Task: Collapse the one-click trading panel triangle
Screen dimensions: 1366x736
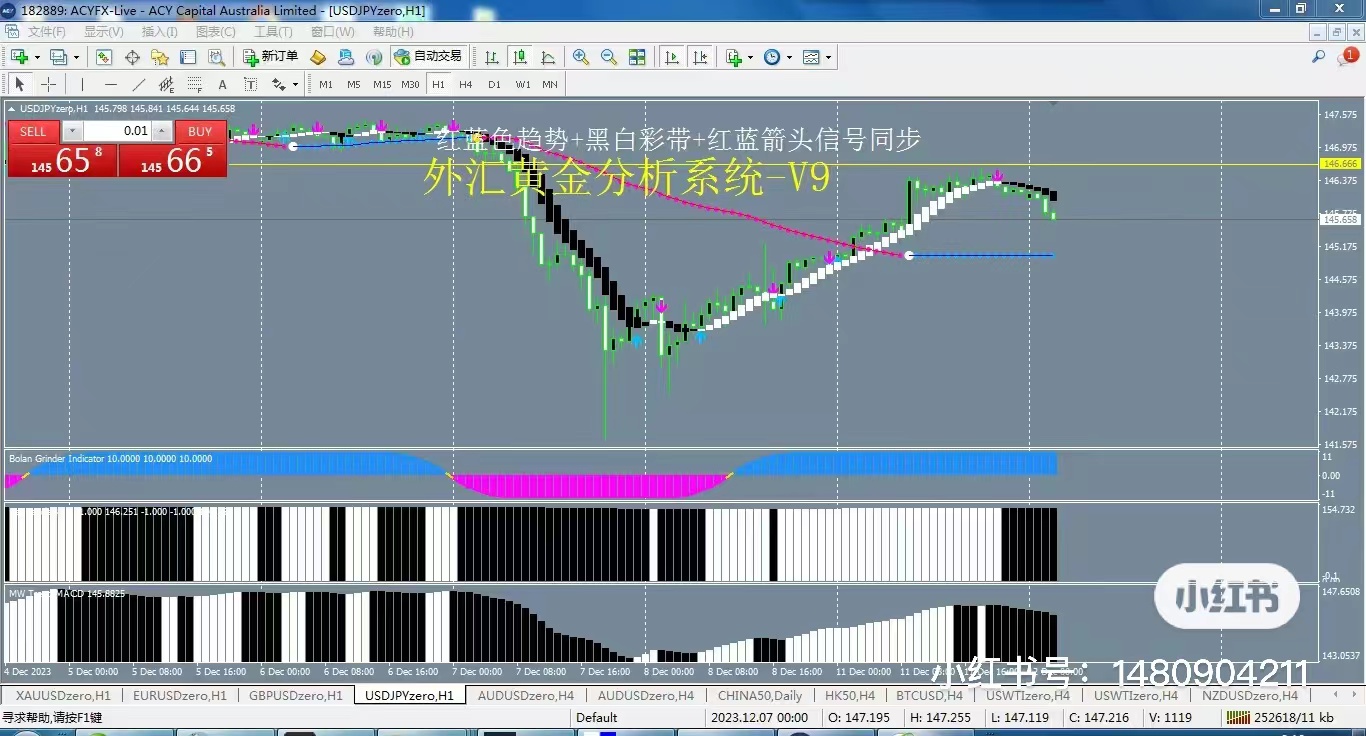Action: [x=11, y=108]
